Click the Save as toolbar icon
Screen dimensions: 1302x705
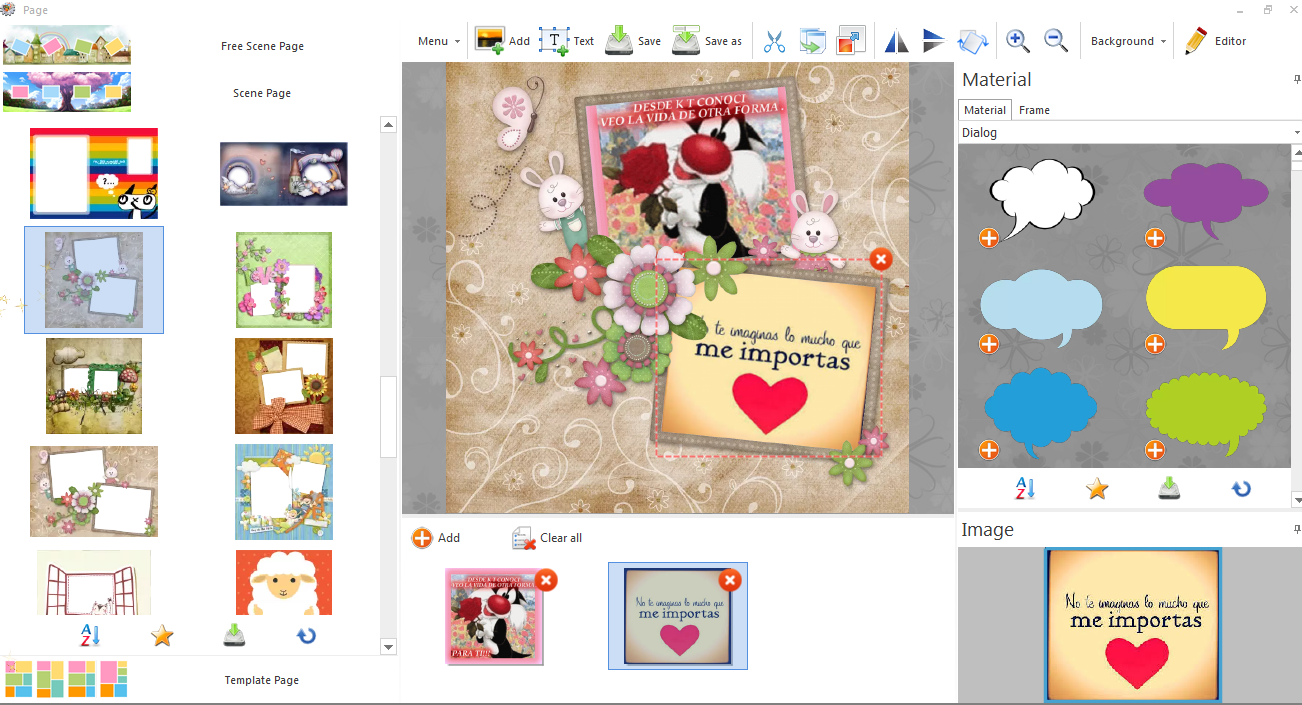pos(686,41)
